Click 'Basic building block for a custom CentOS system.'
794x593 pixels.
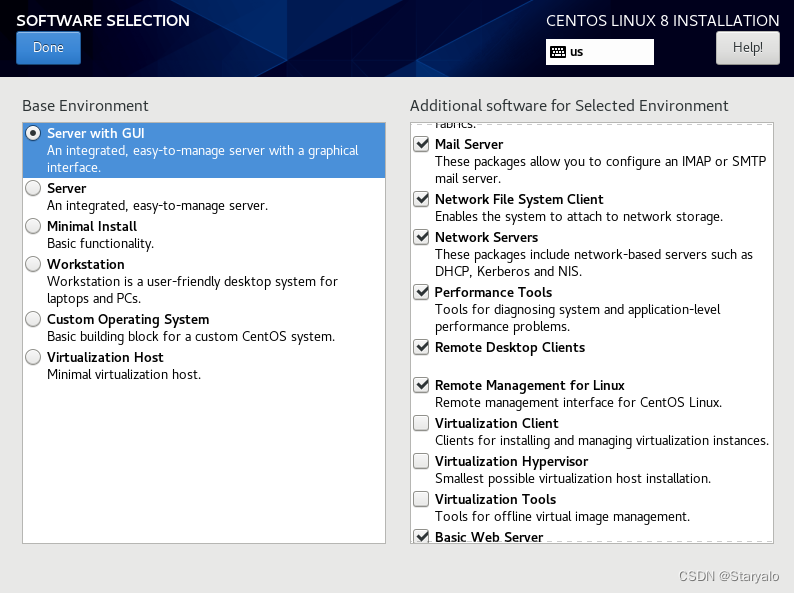point(191,337)
